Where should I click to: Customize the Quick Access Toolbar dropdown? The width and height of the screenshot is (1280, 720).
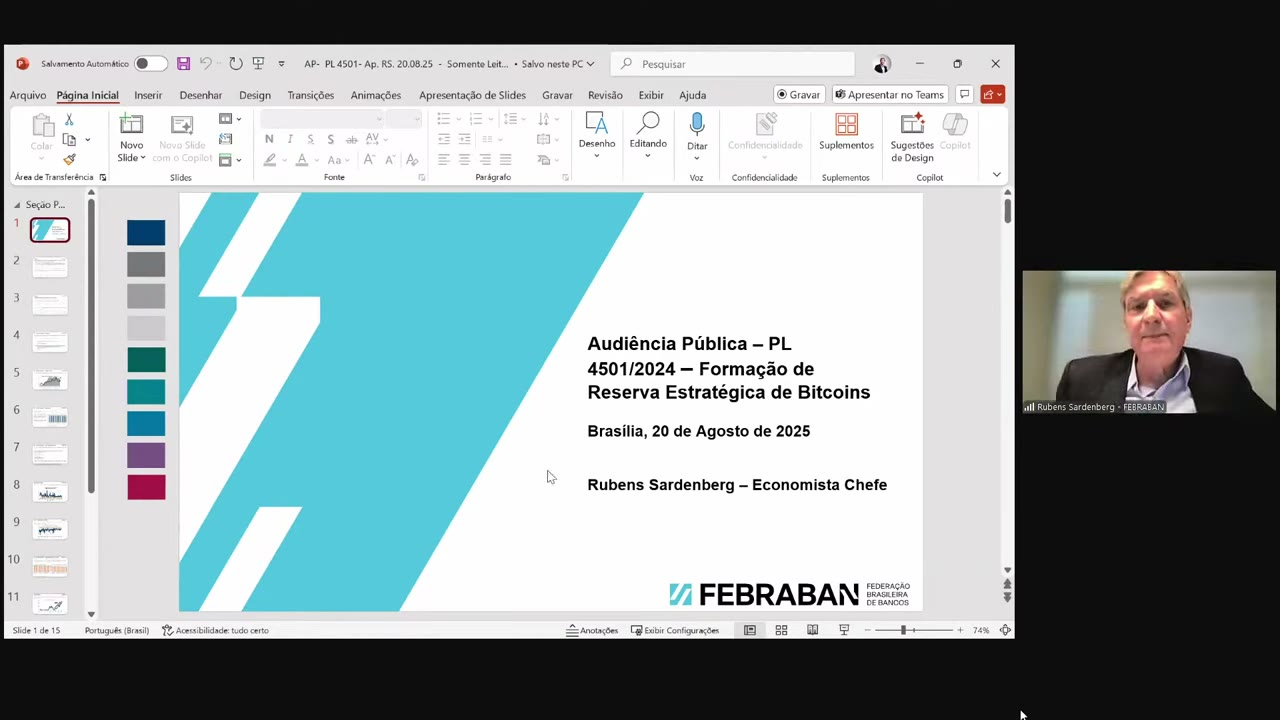pos(281,63)
